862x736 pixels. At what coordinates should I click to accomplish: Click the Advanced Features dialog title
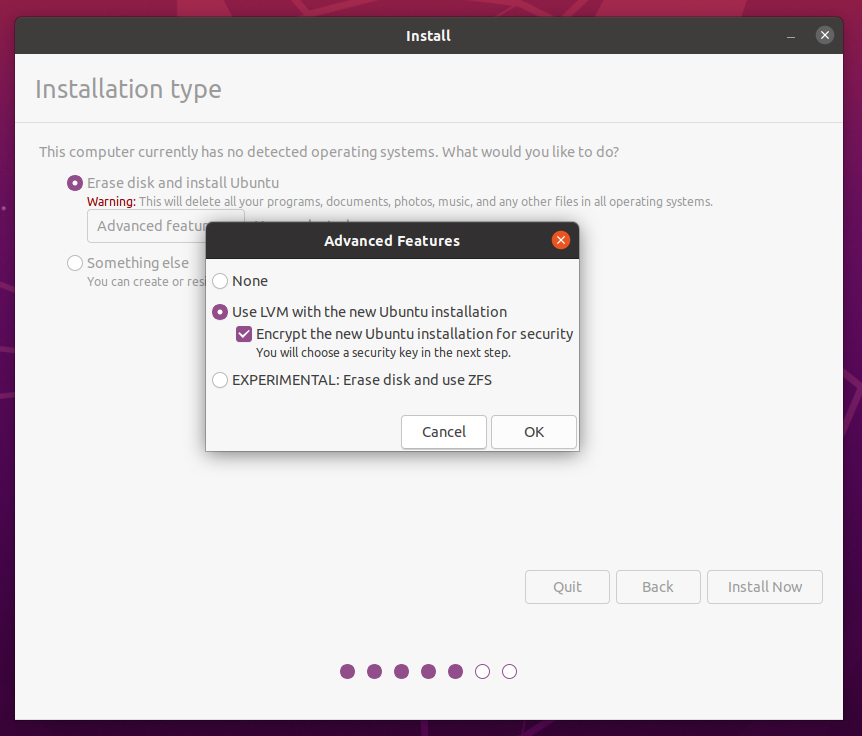click(x=392, y=241)
